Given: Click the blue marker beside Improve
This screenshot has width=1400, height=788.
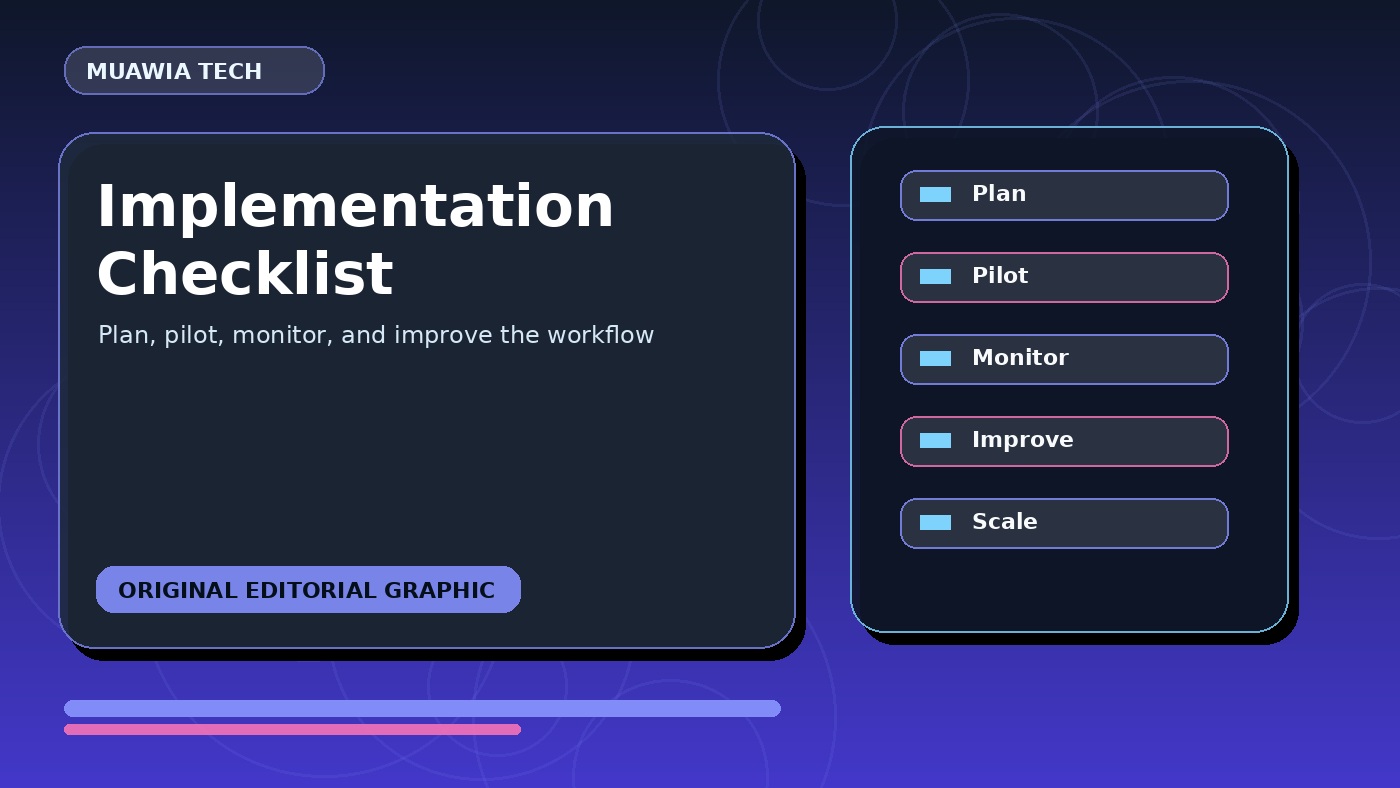Looking at the screenshot, I should point(935,441).
